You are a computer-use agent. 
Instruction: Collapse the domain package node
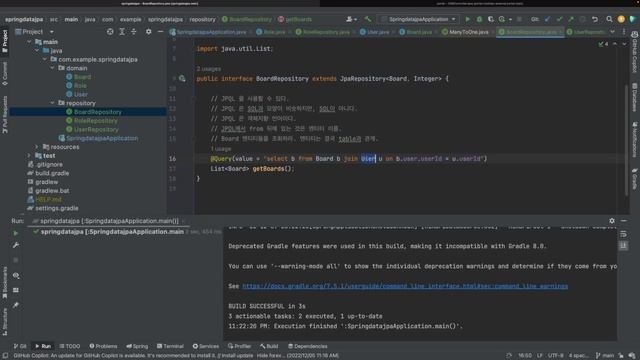coord(53,68)
